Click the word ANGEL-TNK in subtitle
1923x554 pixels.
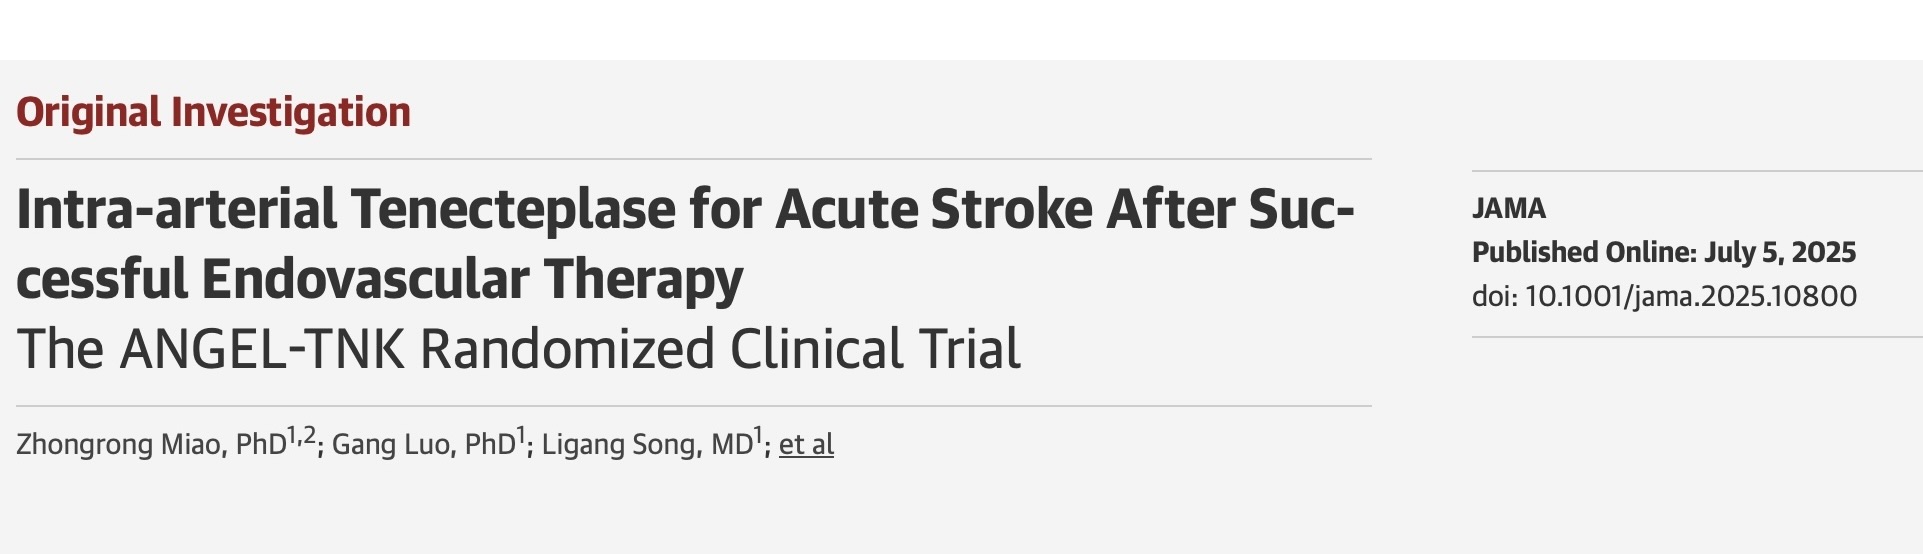tap(262, 349)
